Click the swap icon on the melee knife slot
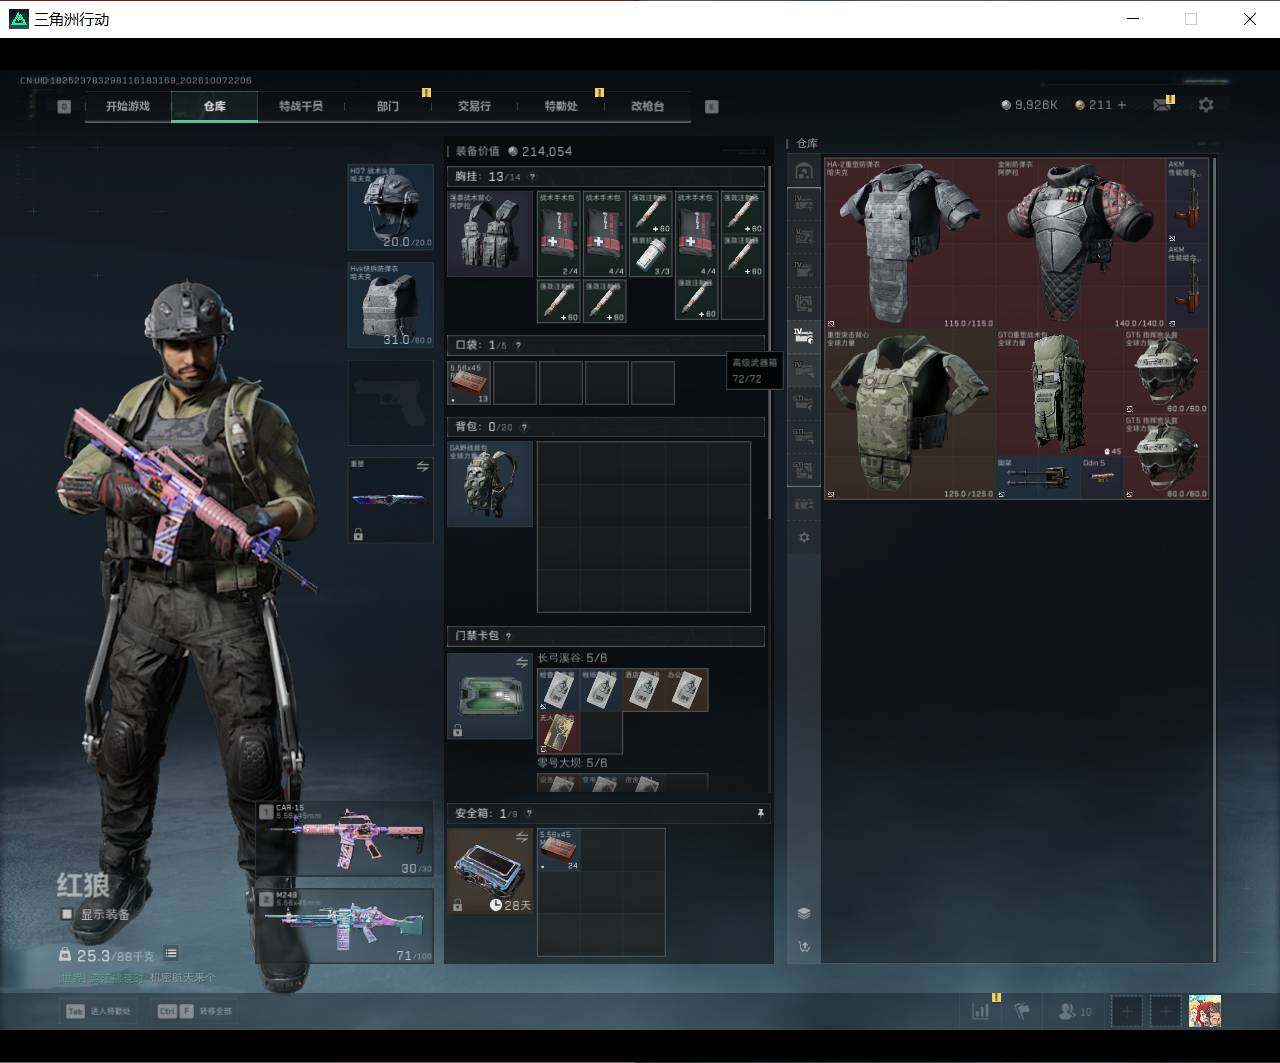Viewport: 1280px width, 1063px height. click(x=422, y=467)
